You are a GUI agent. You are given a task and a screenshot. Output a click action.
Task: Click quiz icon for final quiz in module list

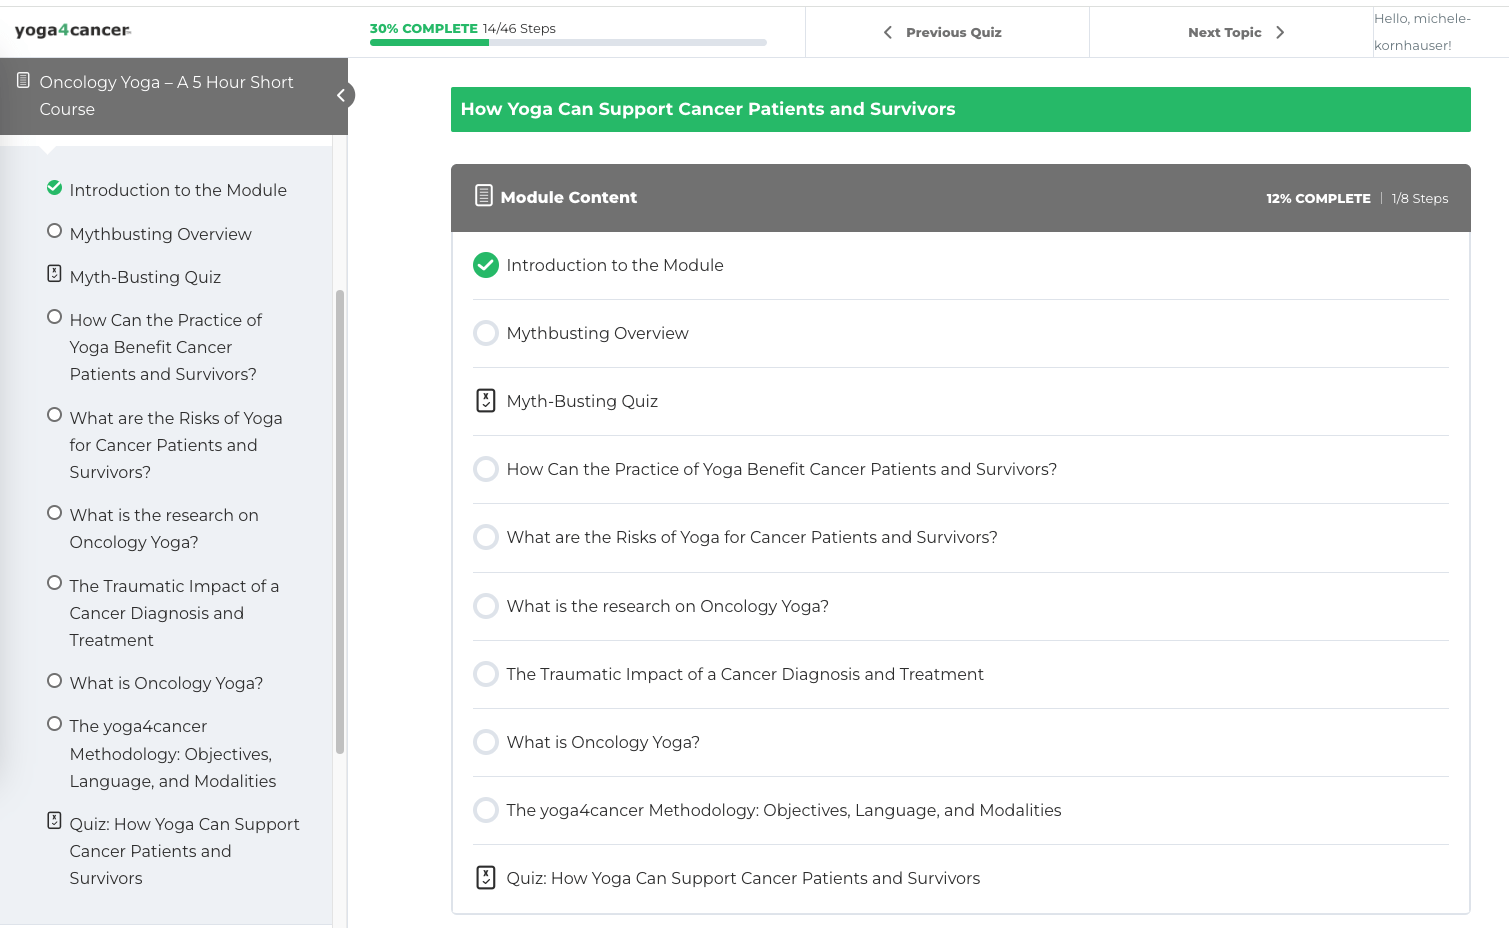coord(485,878)
